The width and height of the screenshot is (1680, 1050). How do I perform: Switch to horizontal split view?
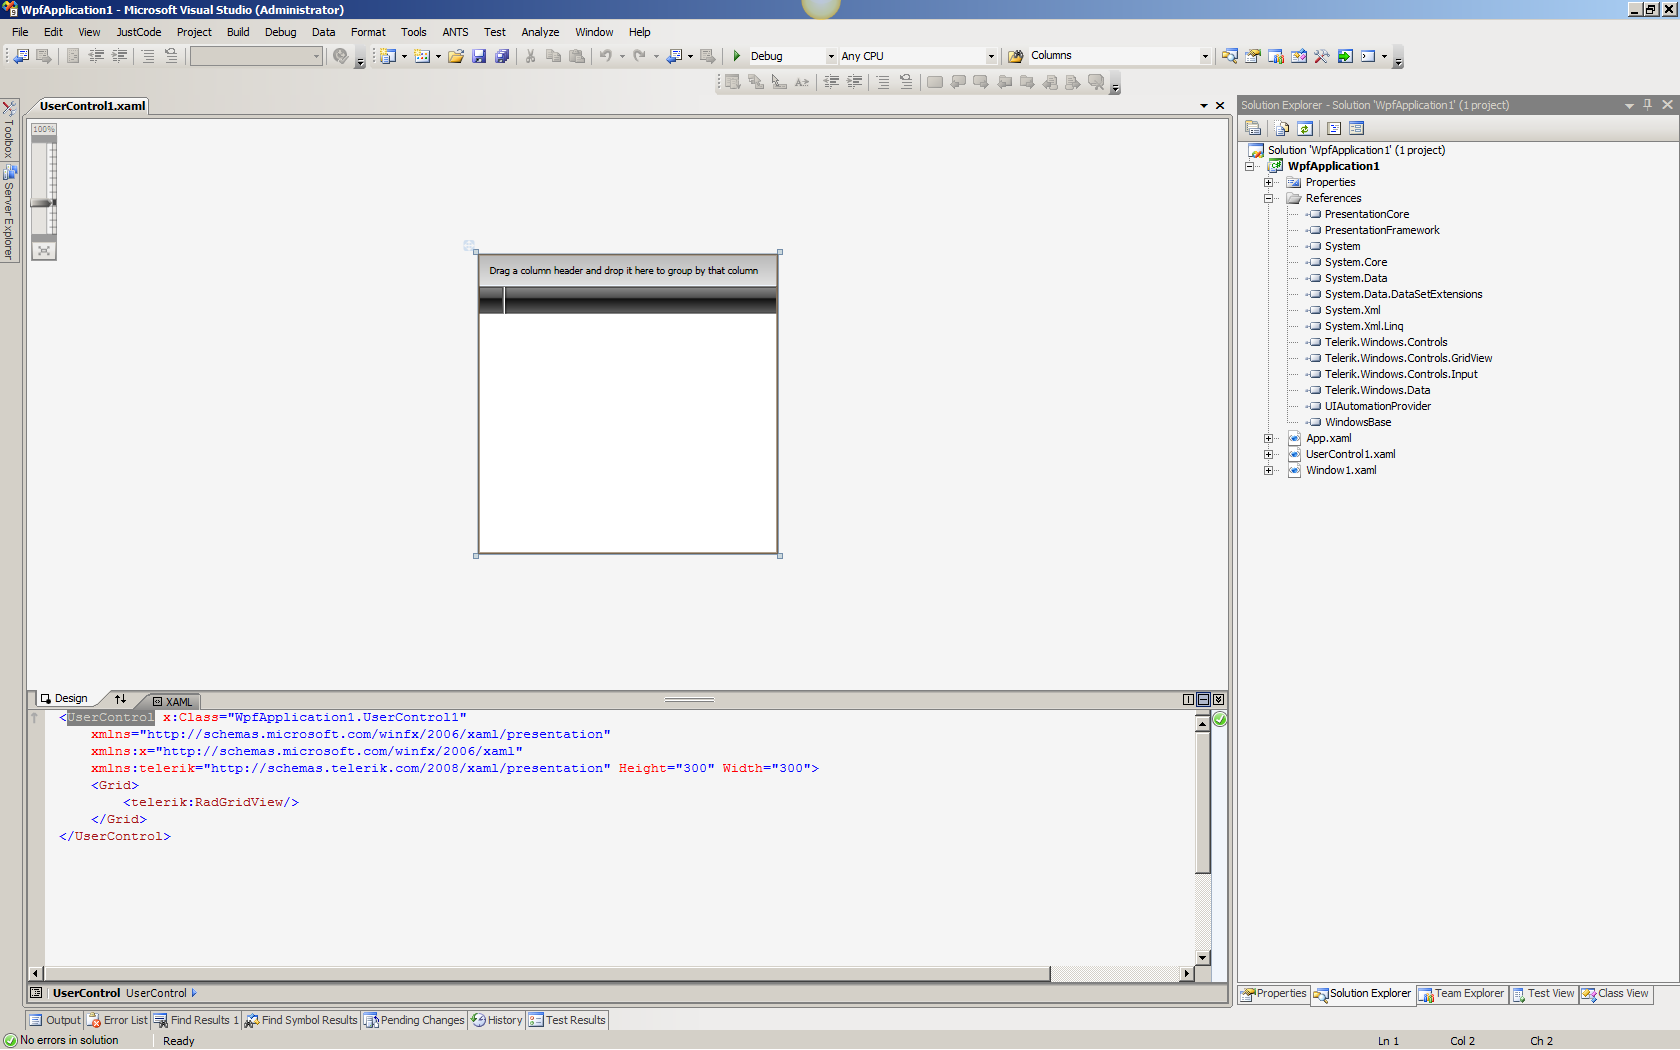(x=1203, y=700)
